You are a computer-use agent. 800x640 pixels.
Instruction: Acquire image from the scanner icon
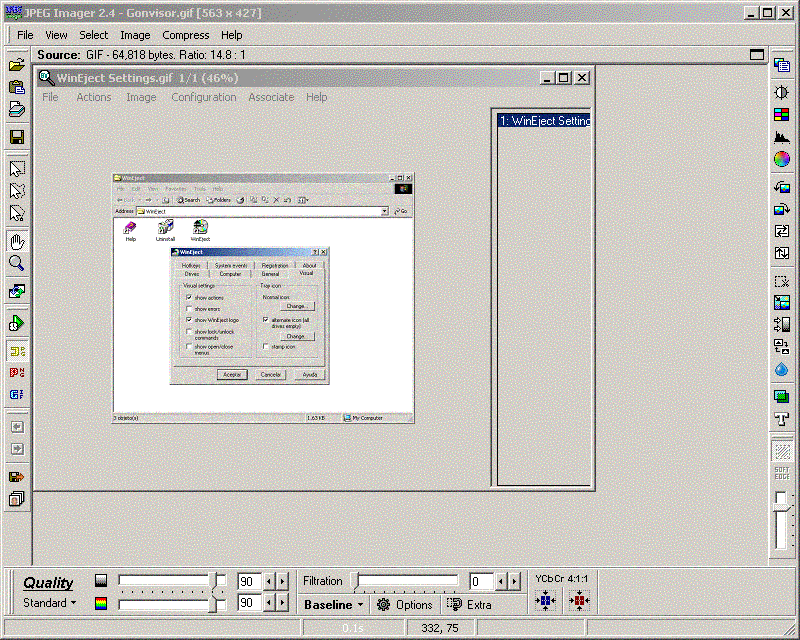[16, 109]
